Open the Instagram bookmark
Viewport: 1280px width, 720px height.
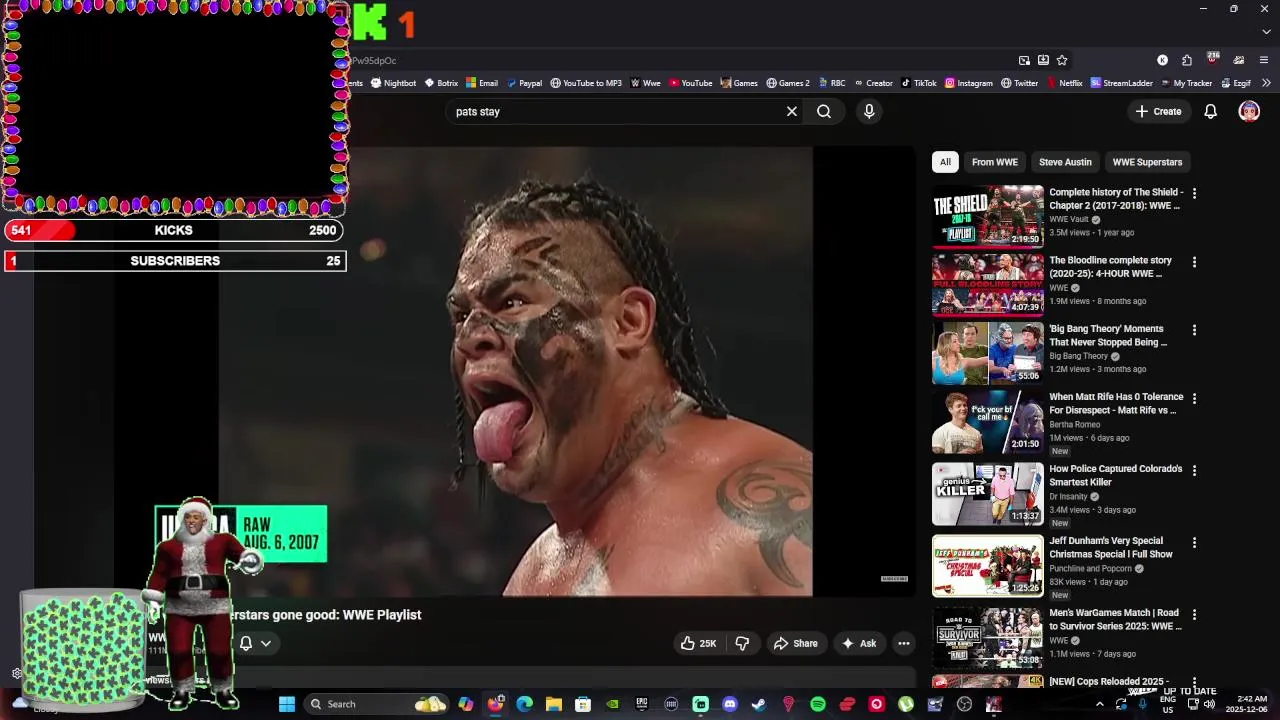tap(969, 83)
